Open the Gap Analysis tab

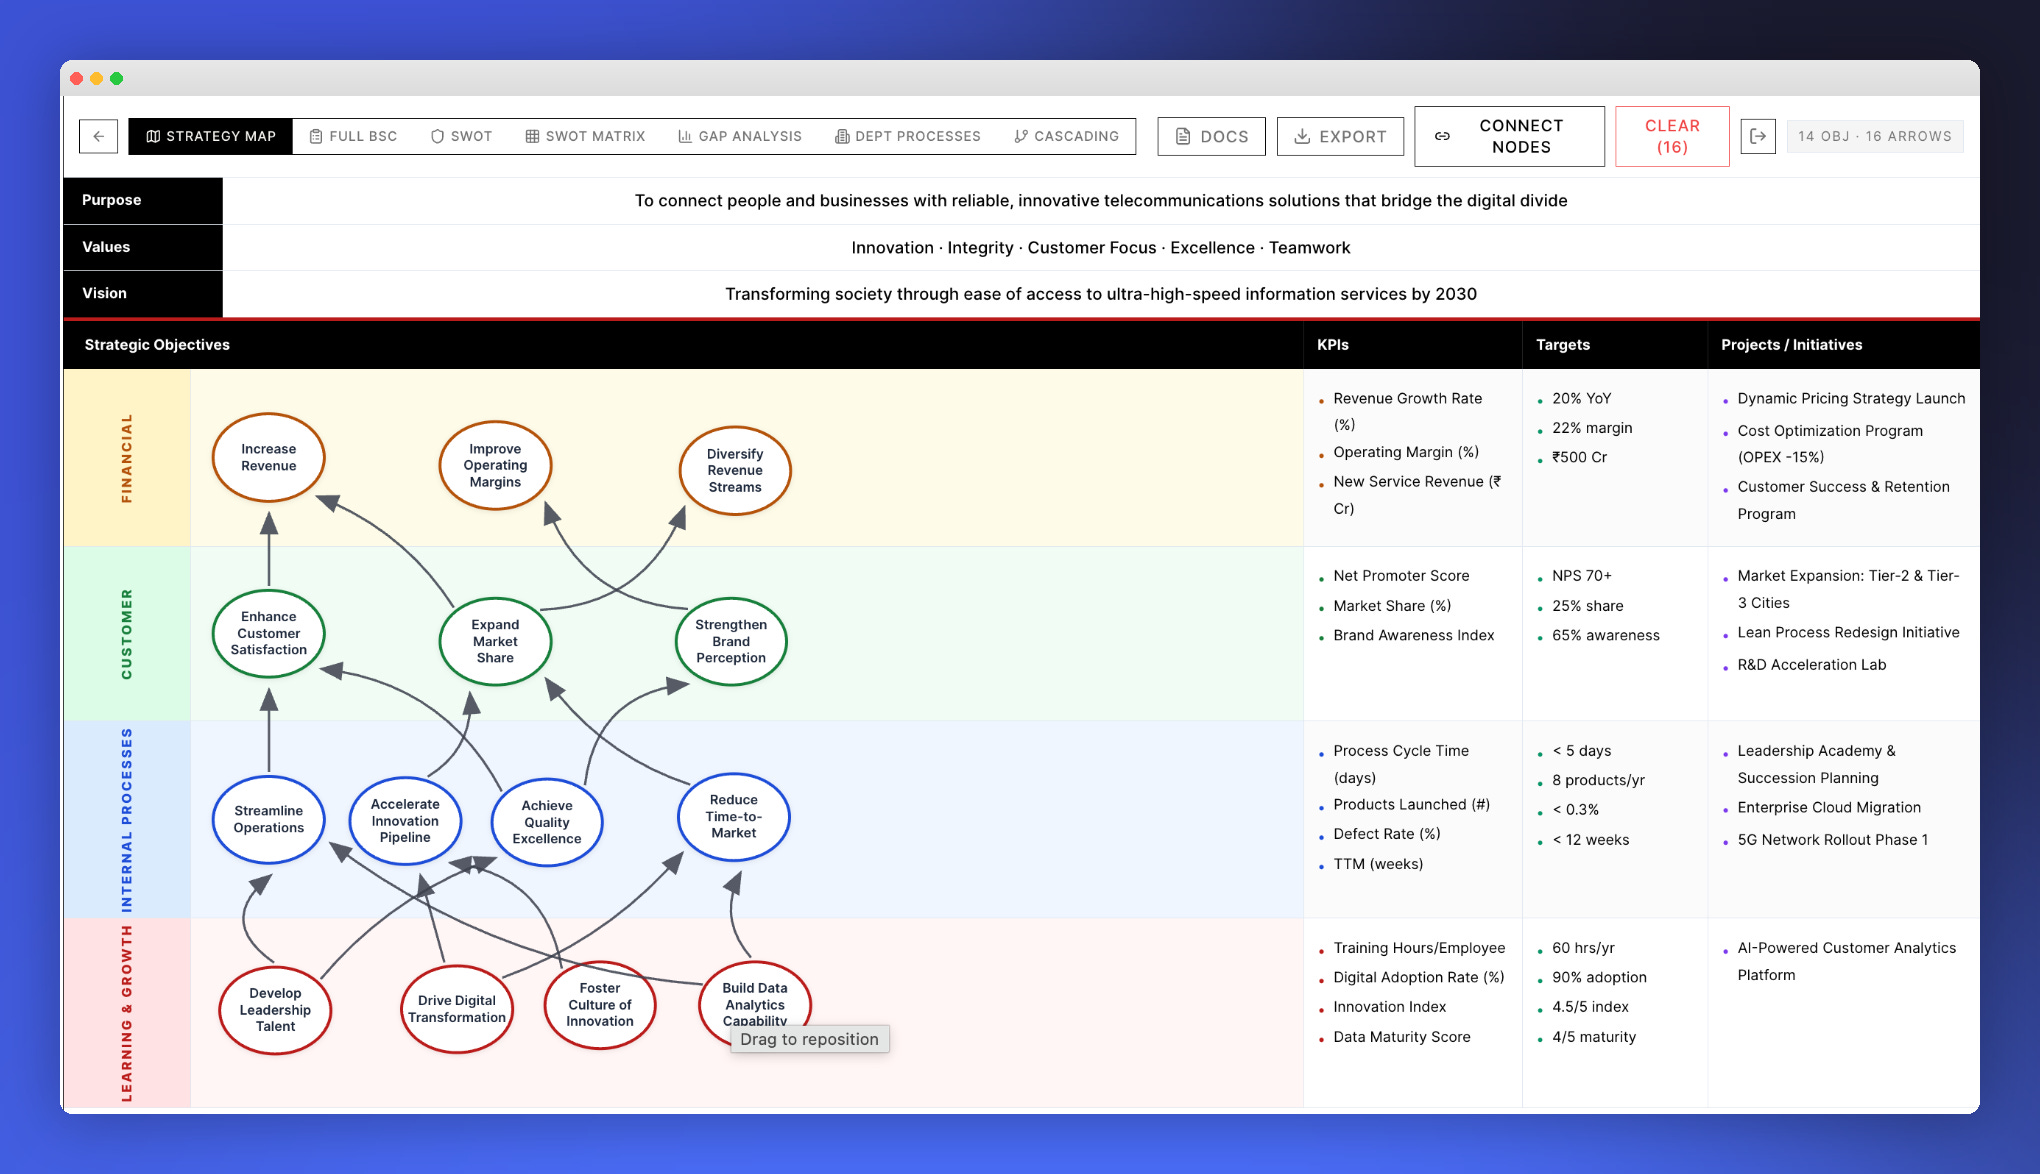[739, 136]
